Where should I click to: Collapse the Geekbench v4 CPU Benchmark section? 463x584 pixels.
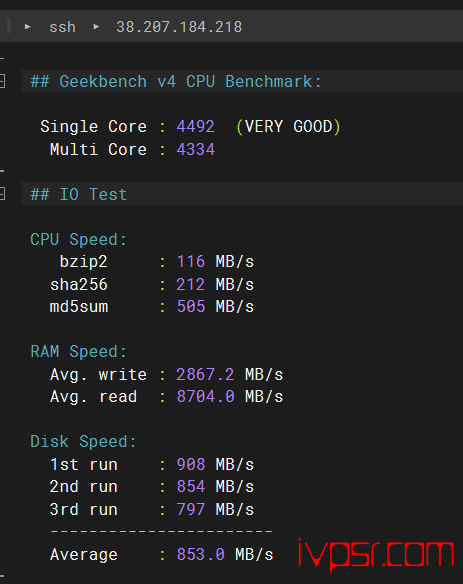2,81
